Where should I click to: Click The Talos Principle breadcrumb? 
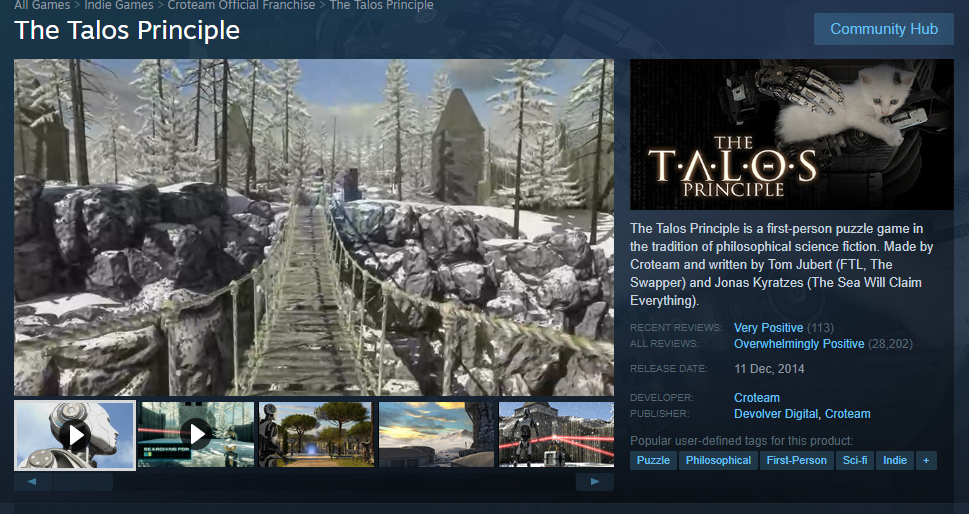pyautogui.click(x=381, y=5)
